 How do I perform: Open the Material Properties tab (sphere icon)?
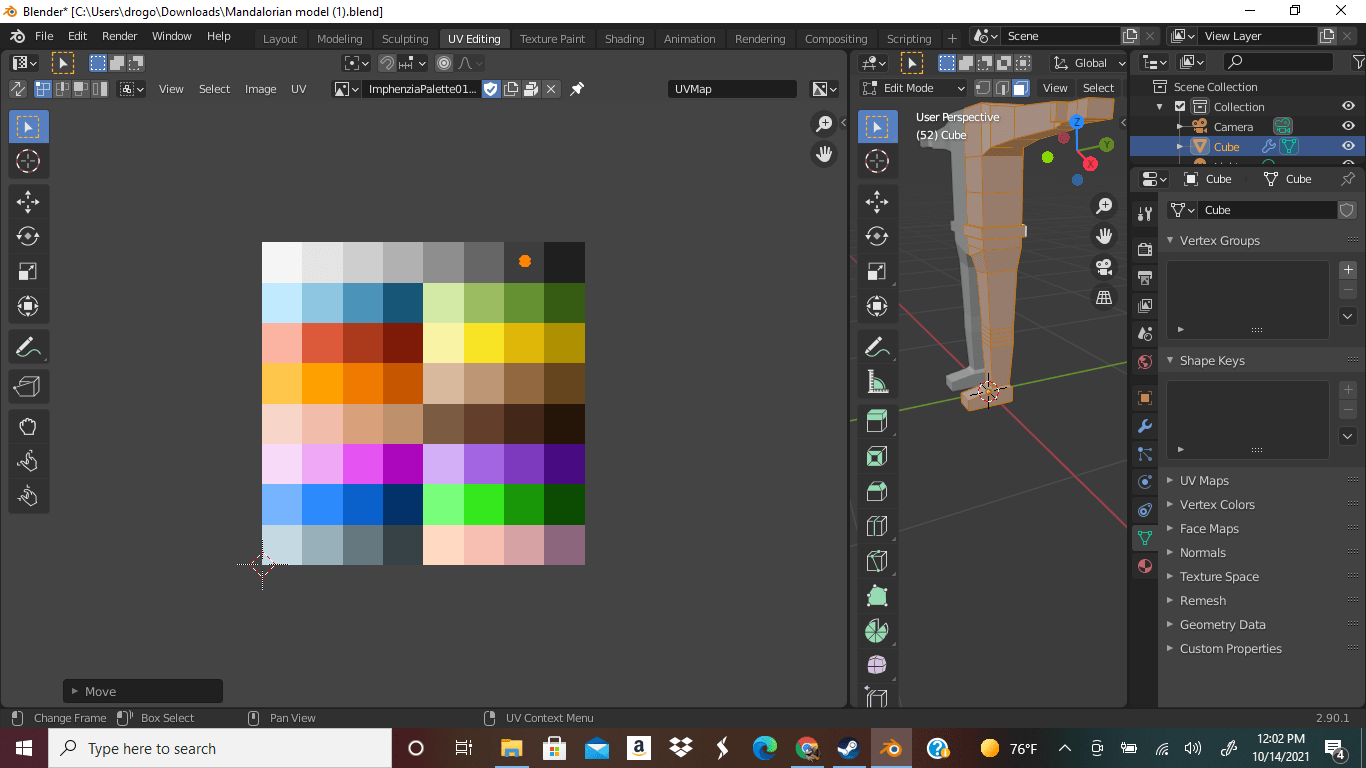tap(1144, 566)
